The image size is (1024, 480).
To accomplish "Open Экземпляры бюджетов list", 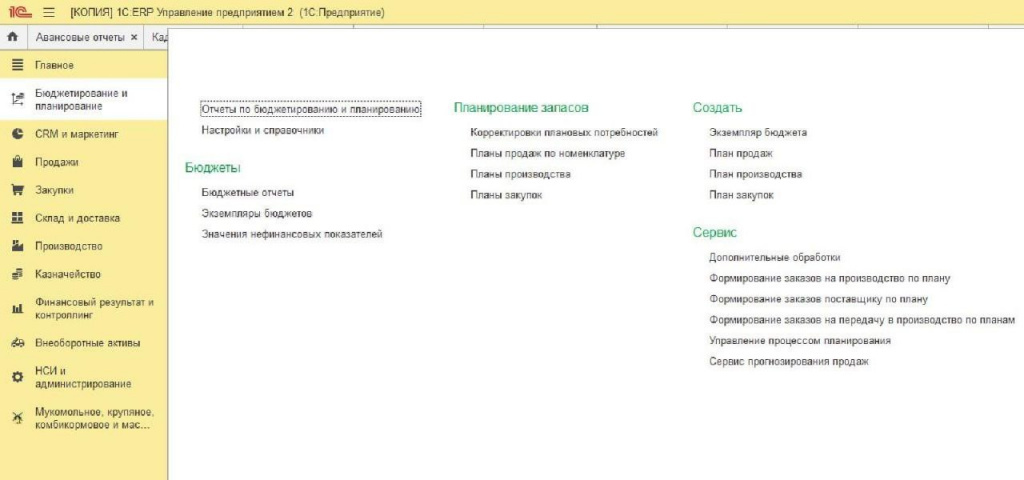I will (257, 214).
